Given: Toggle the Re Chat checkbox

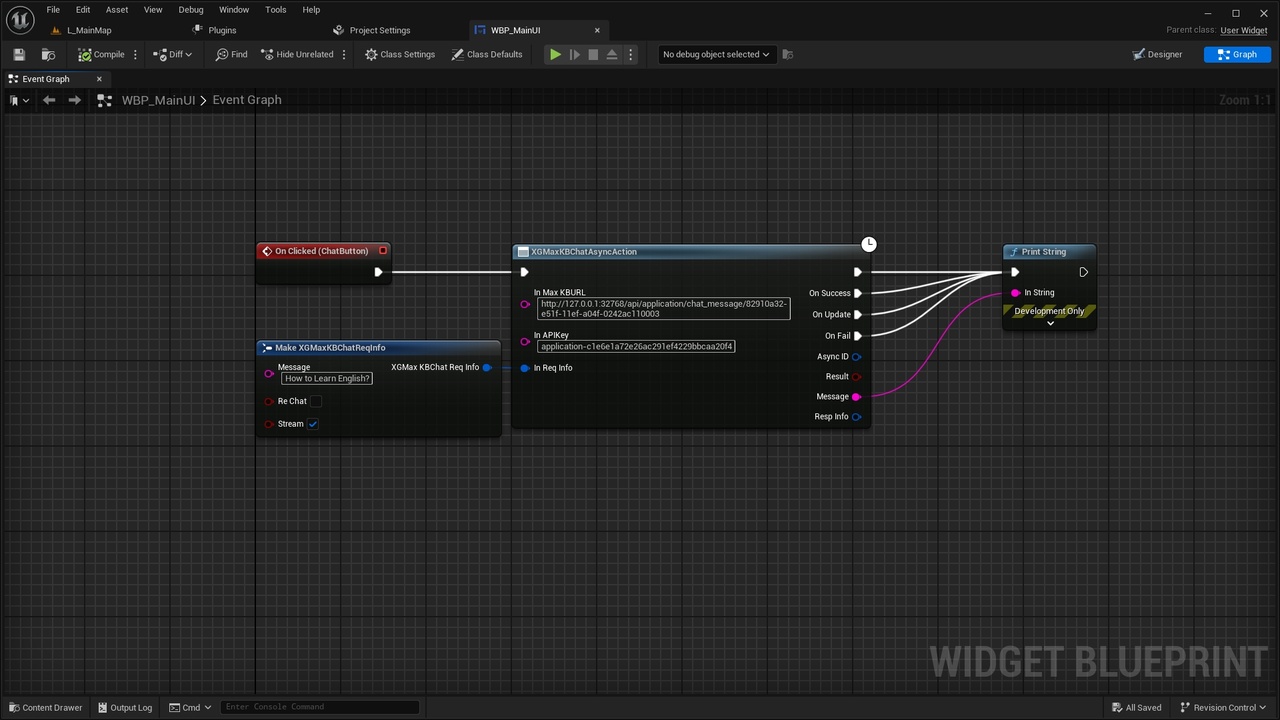Looking at the screenshot, I should click(316, 401).
